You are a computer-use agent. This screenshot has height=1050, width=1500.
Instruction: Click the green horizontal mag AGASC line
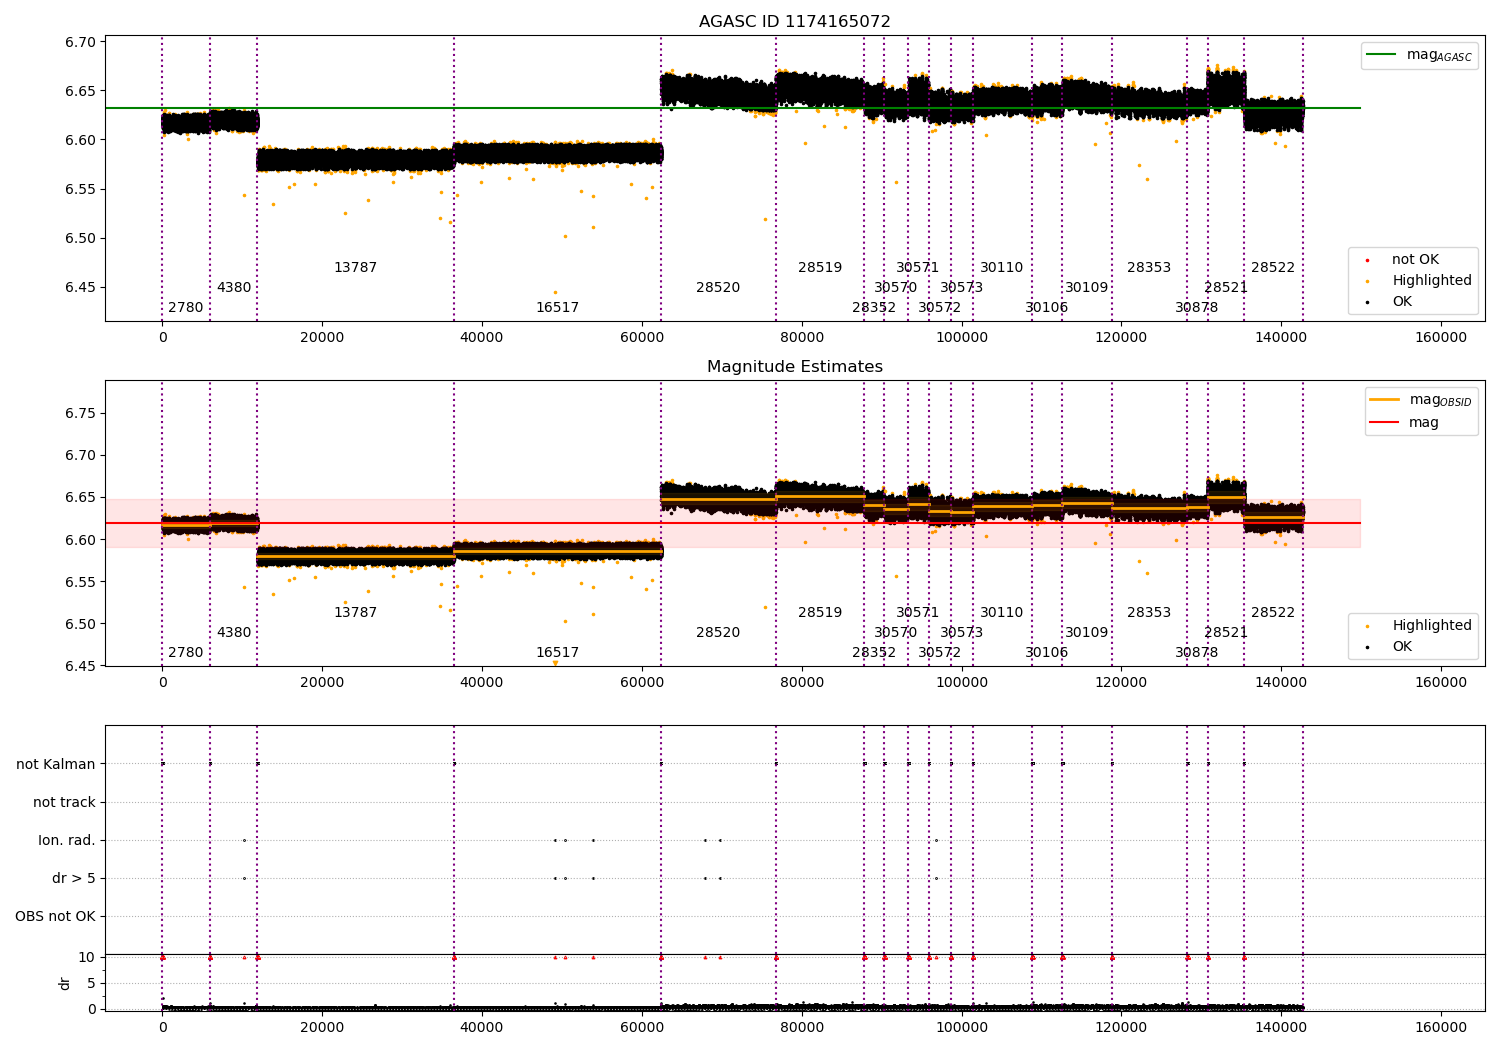(x=732, y=108)
